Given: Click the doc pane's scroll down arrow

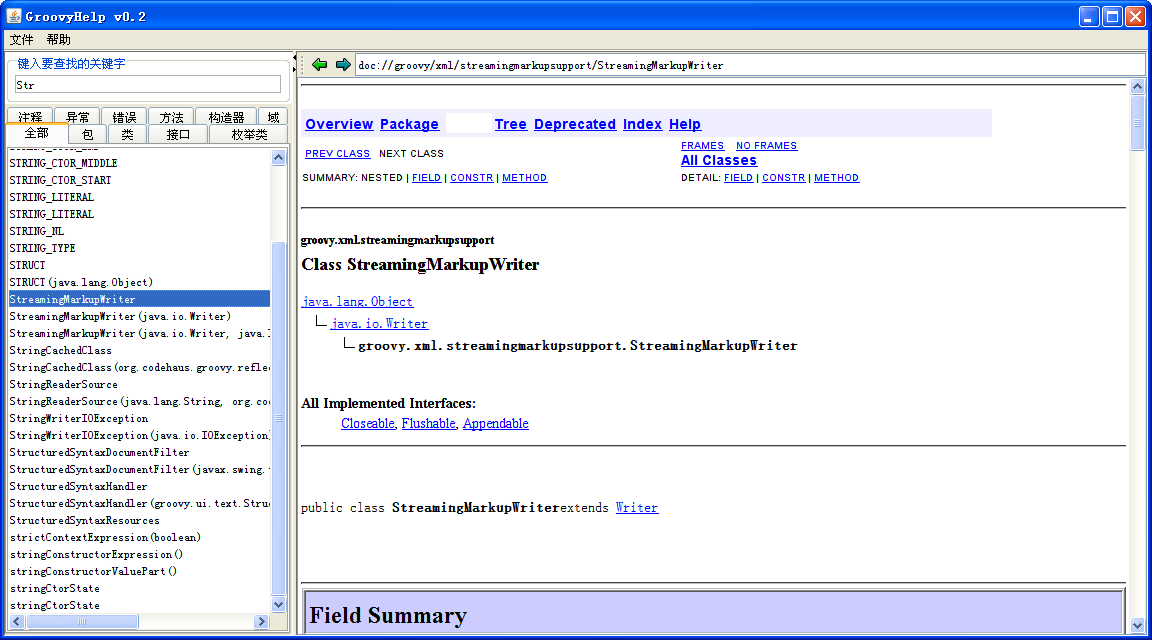Looking at the screenshot, I should pos(1137,626).
